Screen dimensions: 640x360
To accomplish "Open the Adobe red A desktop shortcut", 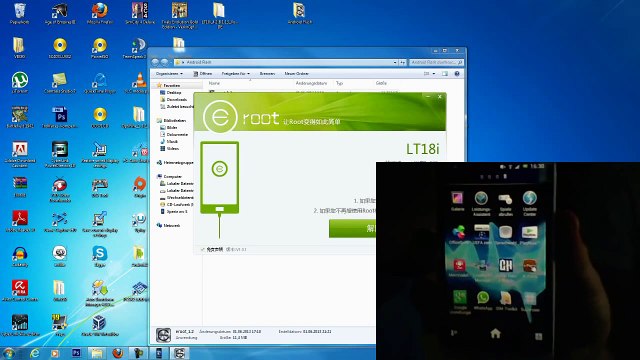I will coord(20,155).
